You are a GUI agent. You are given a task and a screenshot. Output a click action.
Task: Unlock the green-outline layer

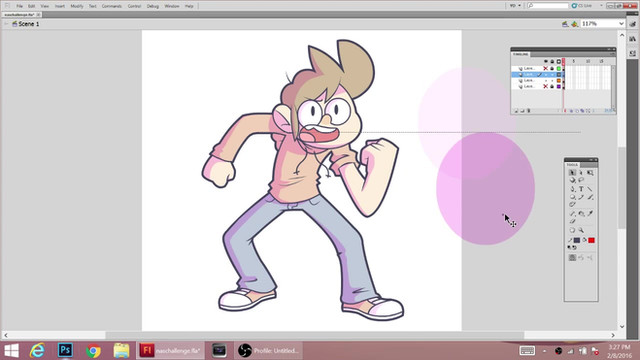(x=552, y=69)
